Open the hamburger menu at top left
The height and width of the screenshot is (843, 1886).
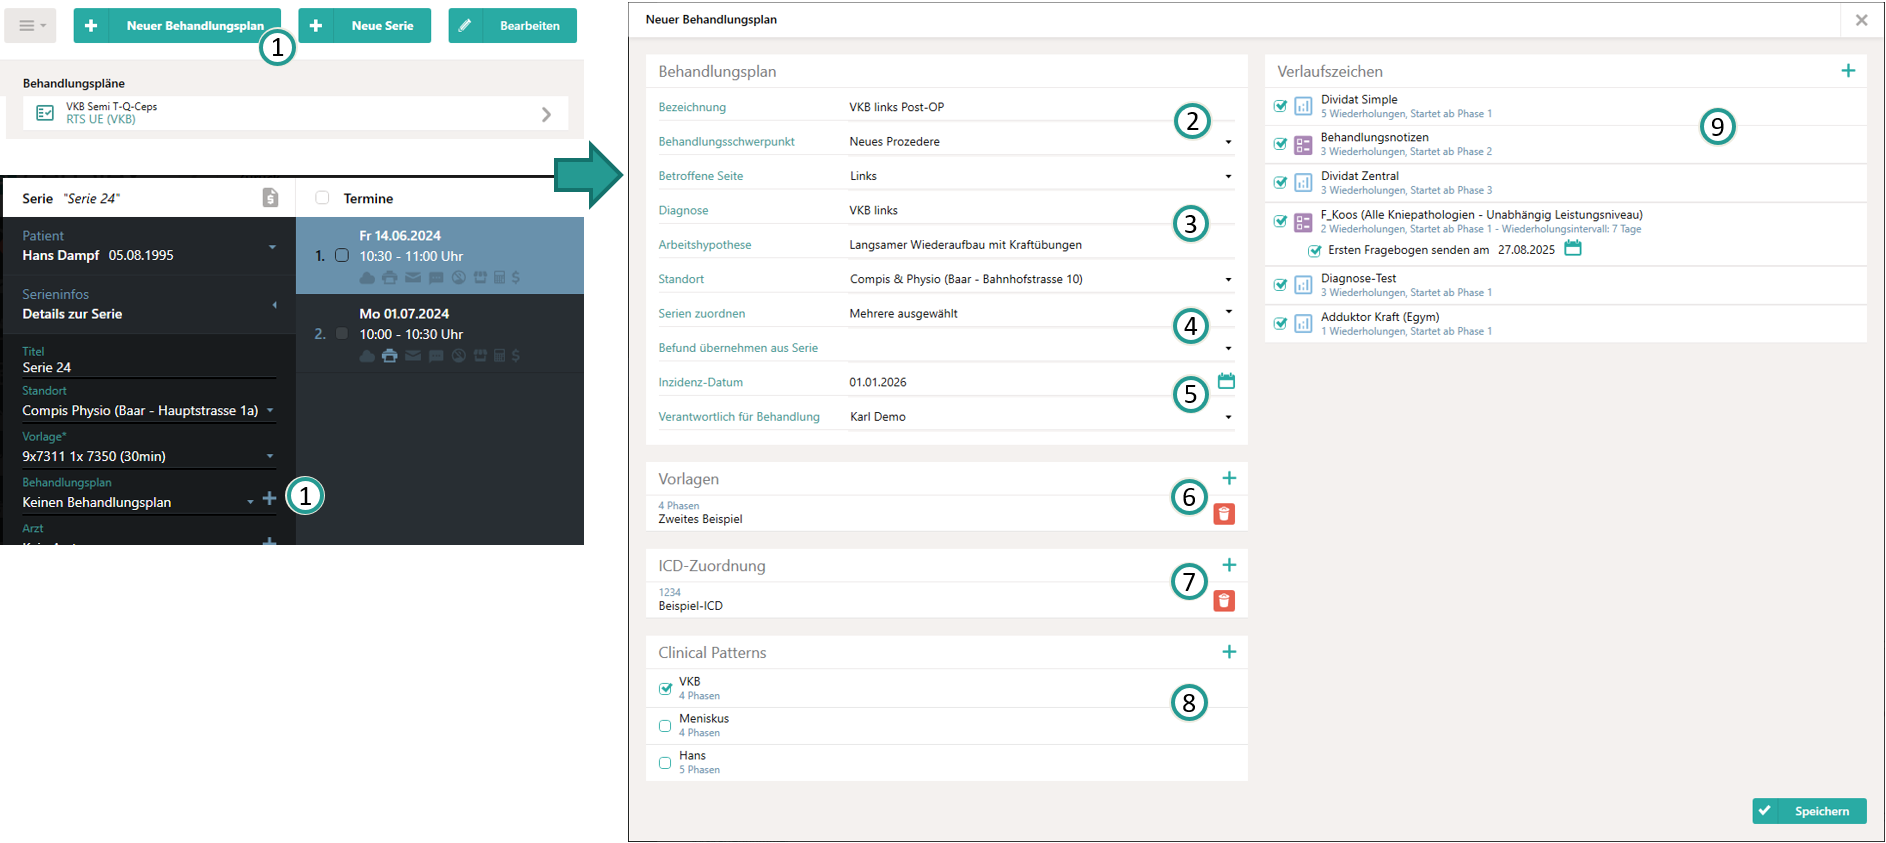pyautogui.click(x=30, y=26)
